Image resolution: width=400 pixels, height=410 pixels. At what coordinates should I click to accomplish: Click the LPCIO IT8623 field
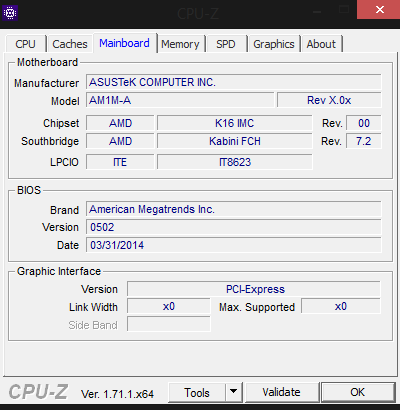pyautogui.click(x=235, y=162)
